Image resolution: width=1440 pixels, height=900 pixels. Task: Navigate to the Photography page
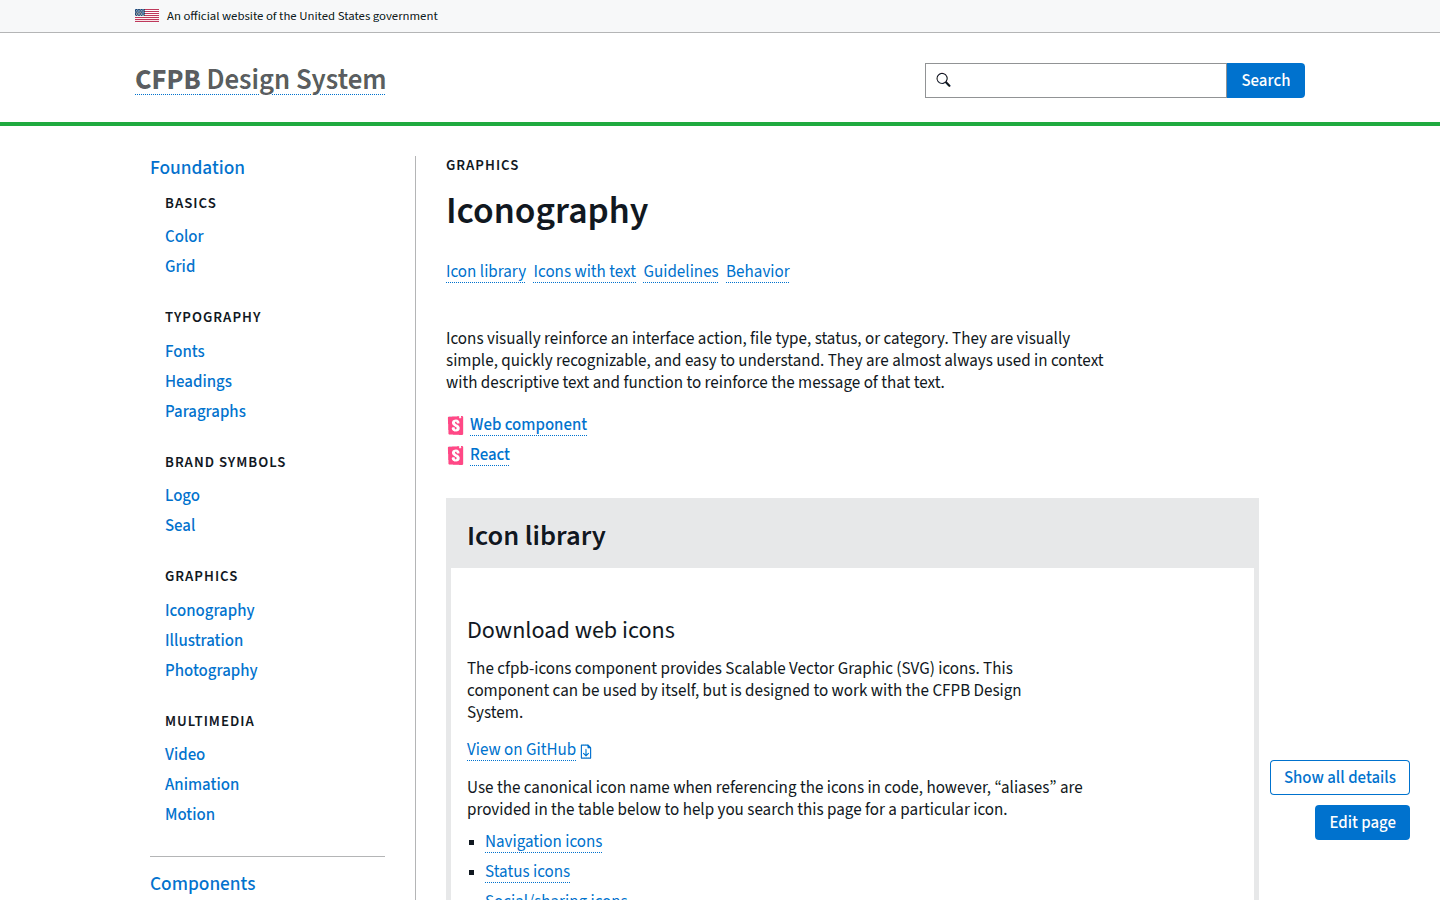211,670
